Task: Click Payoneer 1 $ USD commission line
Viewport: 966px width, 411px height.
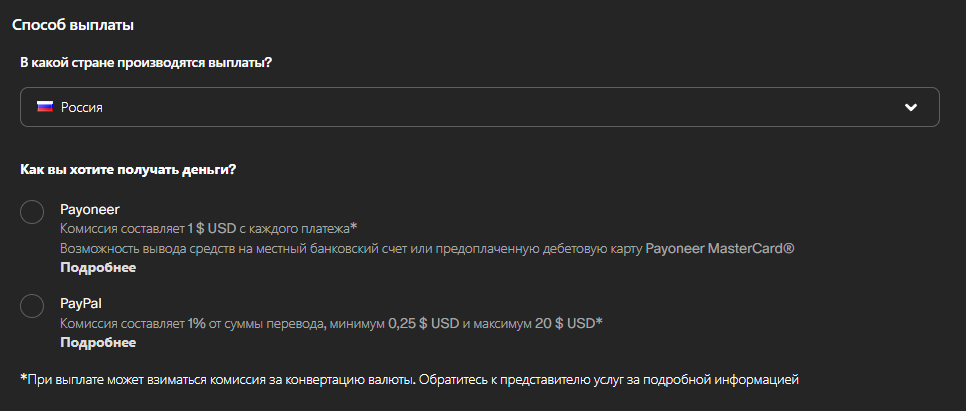Action: [209, 229]
